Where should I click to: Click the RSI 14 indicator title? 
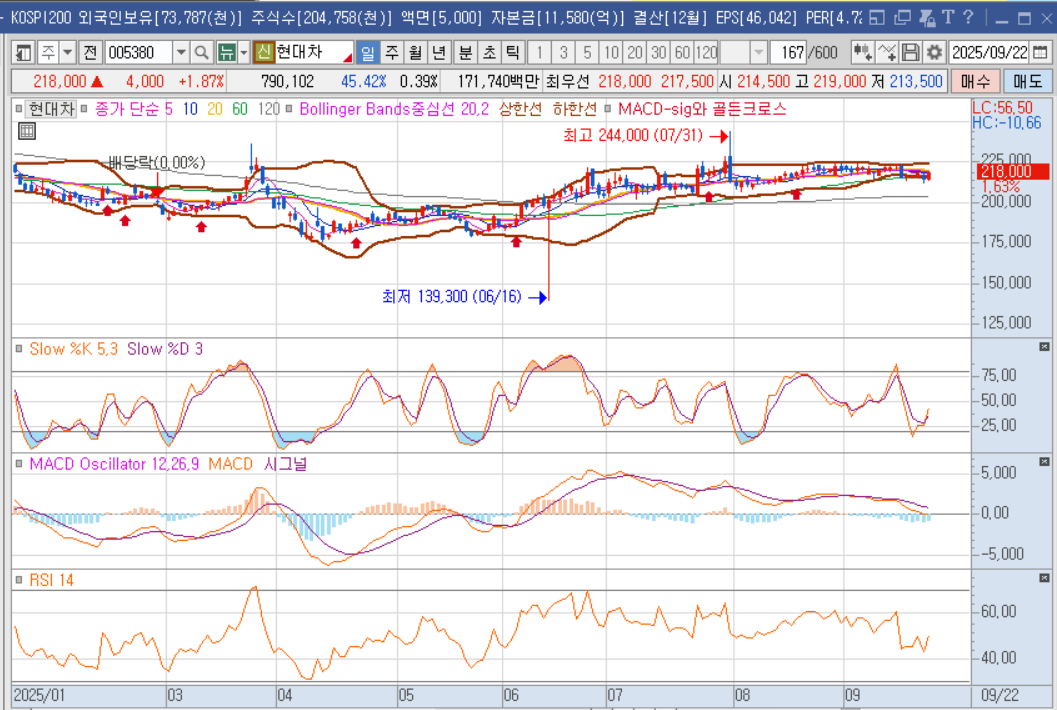point(51,580)
